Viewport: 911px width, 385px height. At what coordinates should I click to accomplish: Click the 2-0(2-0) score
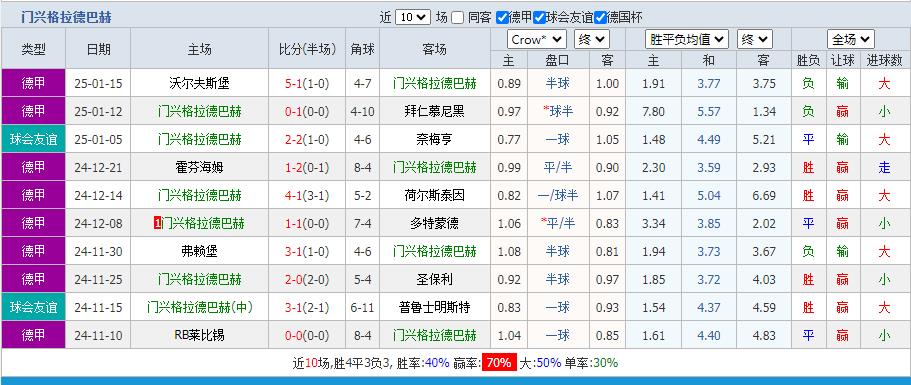coord(307,279)
